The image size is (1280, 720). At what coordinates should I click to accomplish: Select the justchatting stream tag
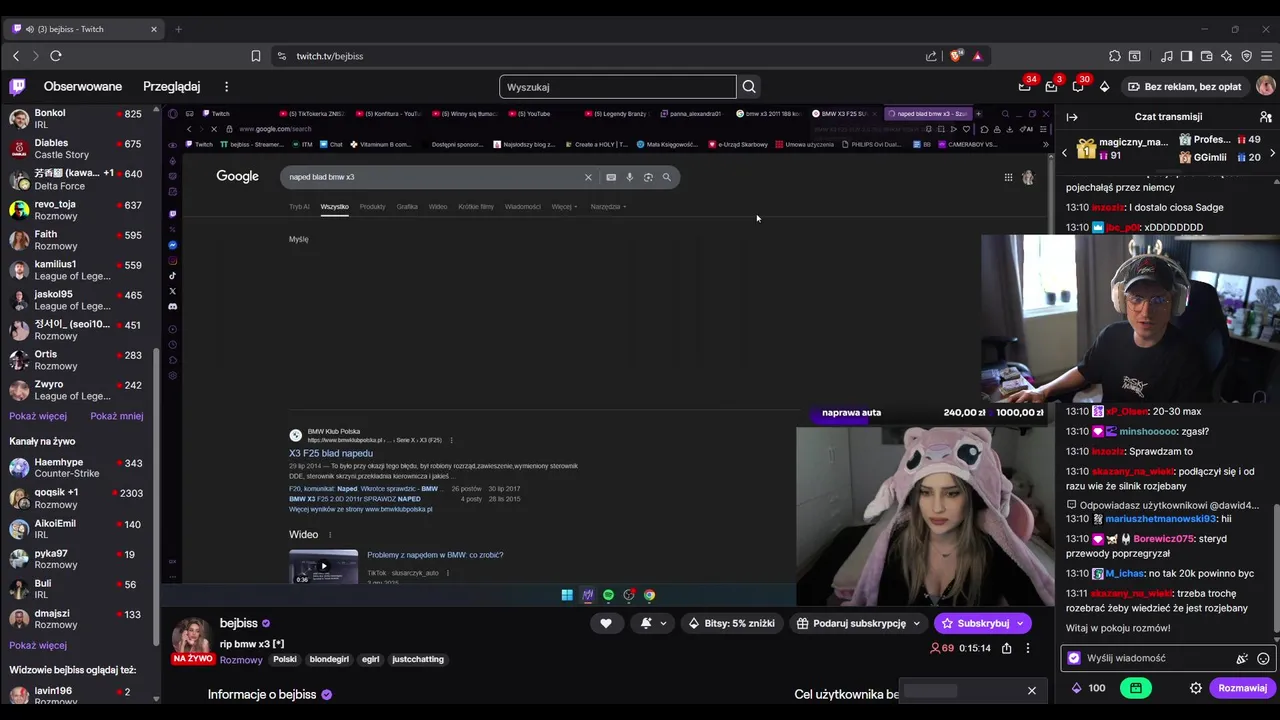point(418,659)
